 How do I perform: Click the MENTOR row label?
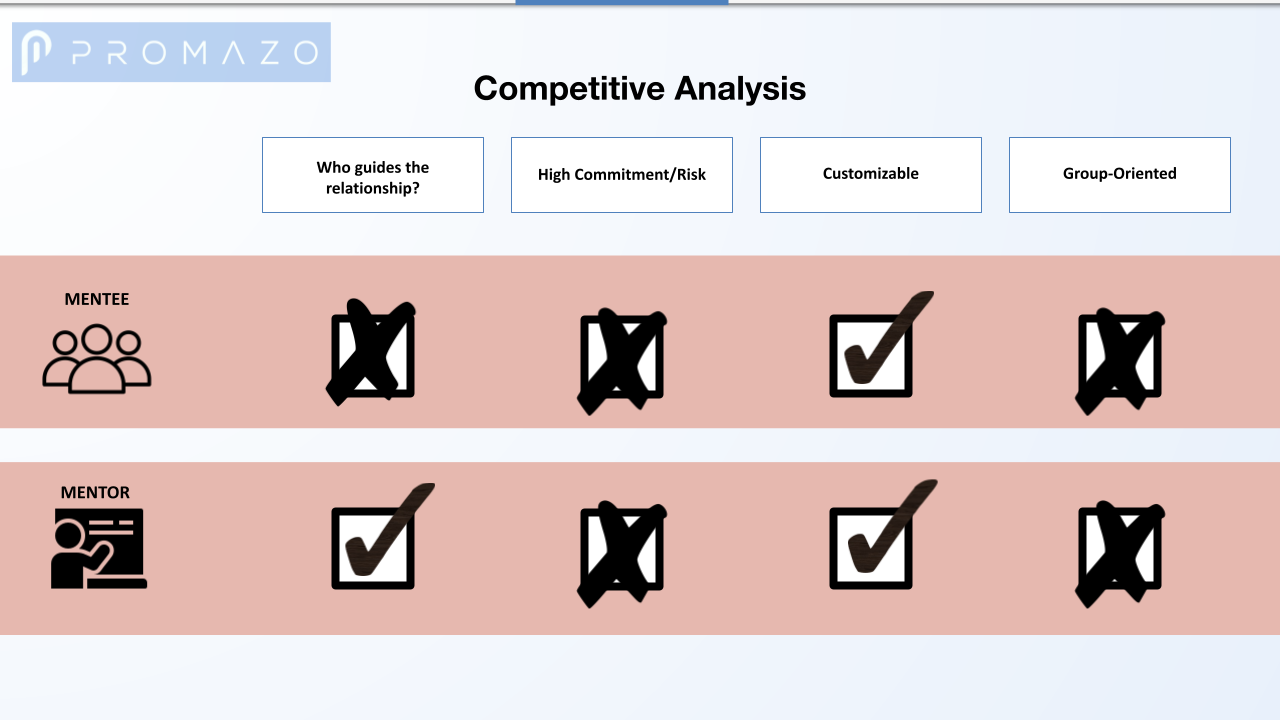click(x=95, y=492)
